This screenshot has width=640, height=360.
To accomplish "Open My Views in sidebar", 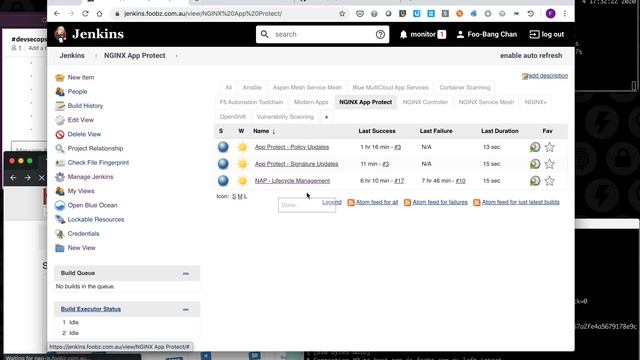I will coord(81,191).
